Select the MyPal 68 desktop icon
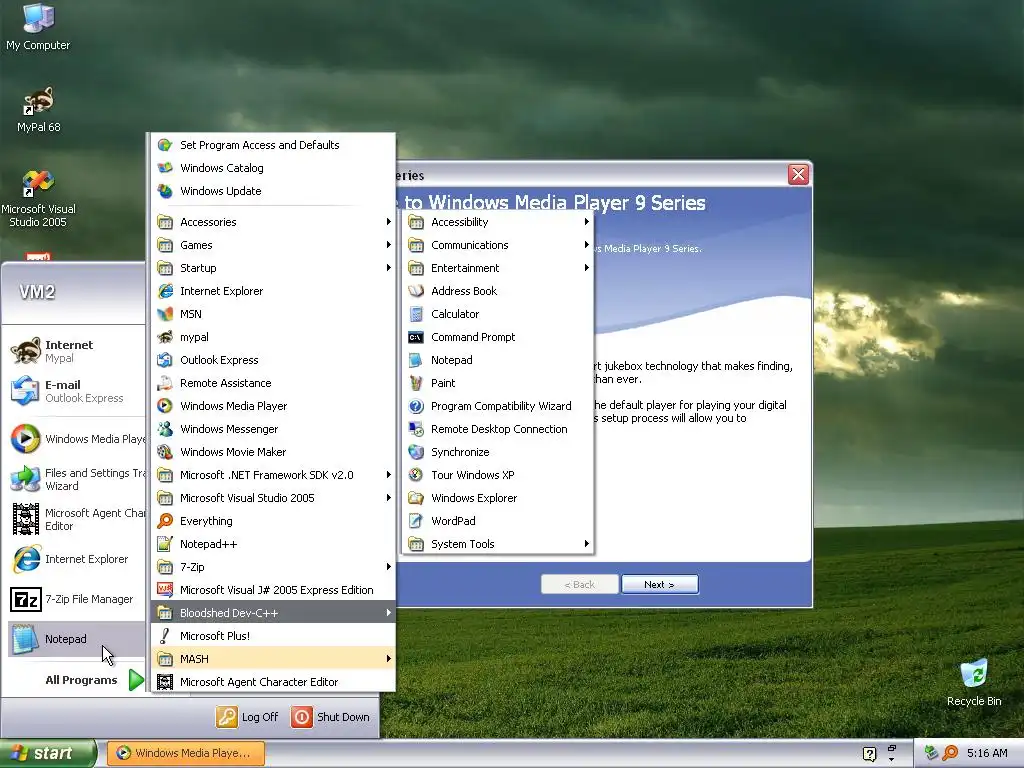The height and width of the screenshot is (768, 1024). 39,109
